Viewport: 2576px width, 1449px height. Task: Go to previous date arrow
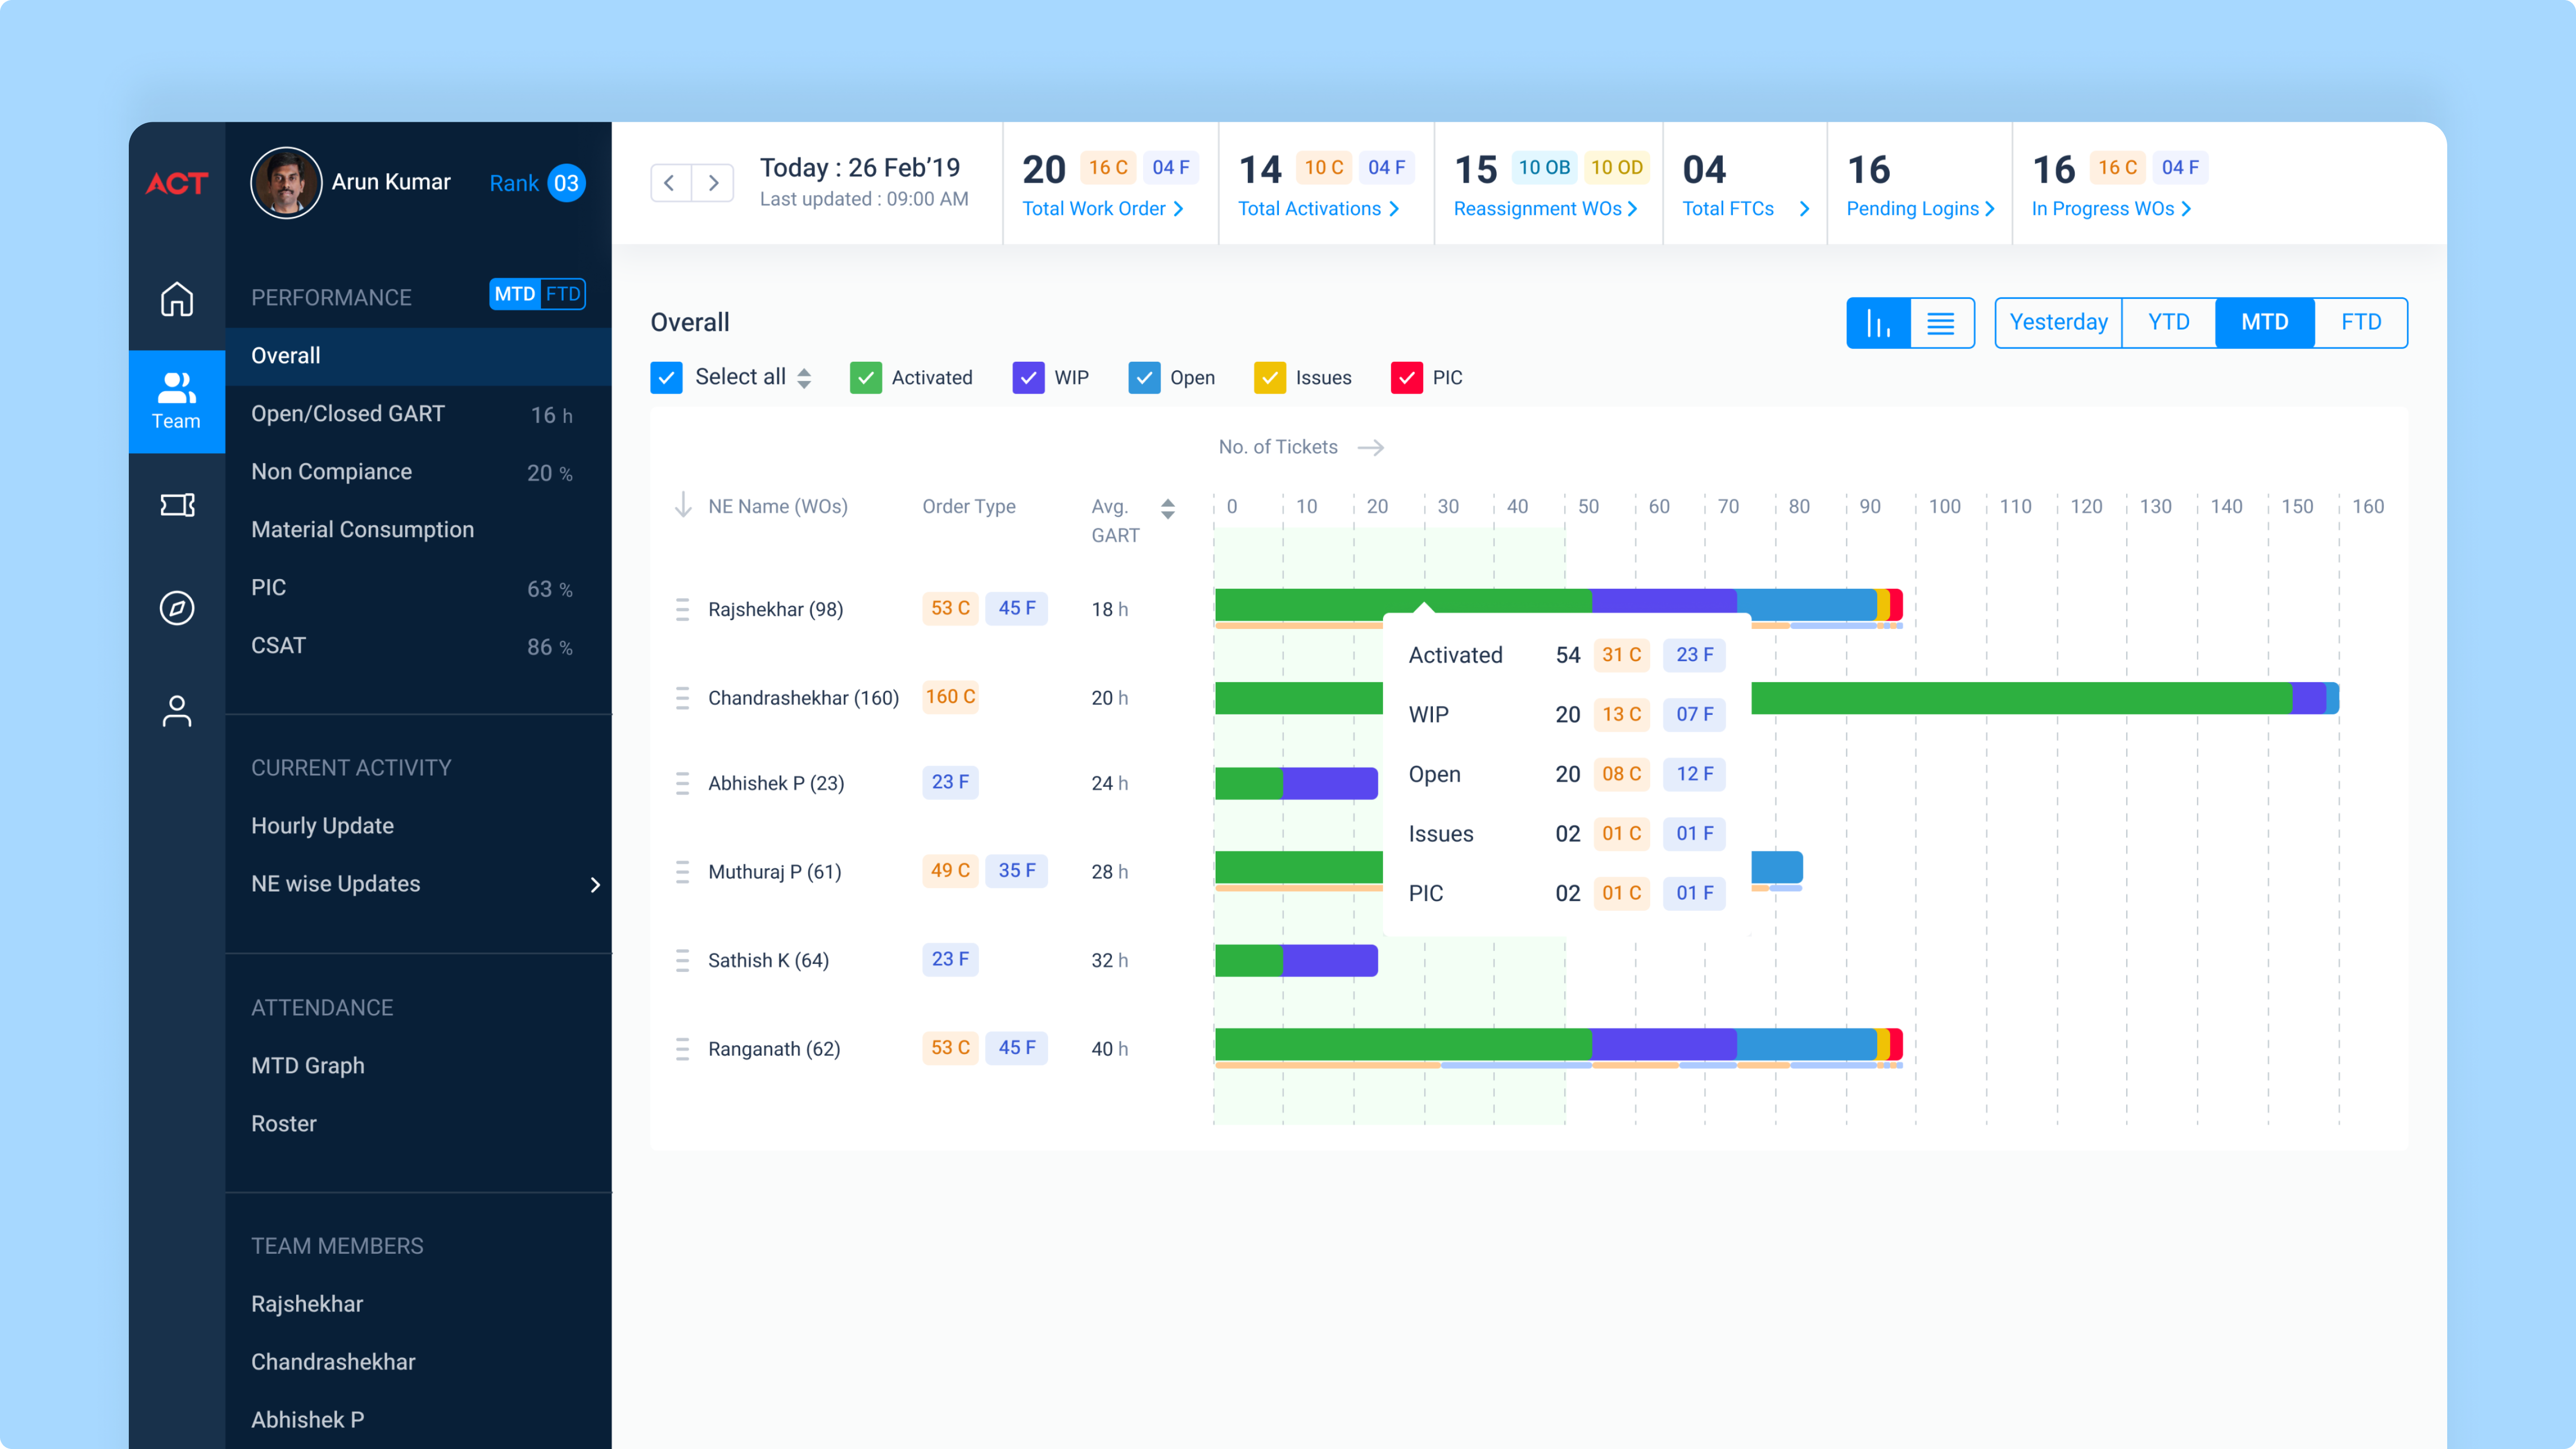(670, 183)
